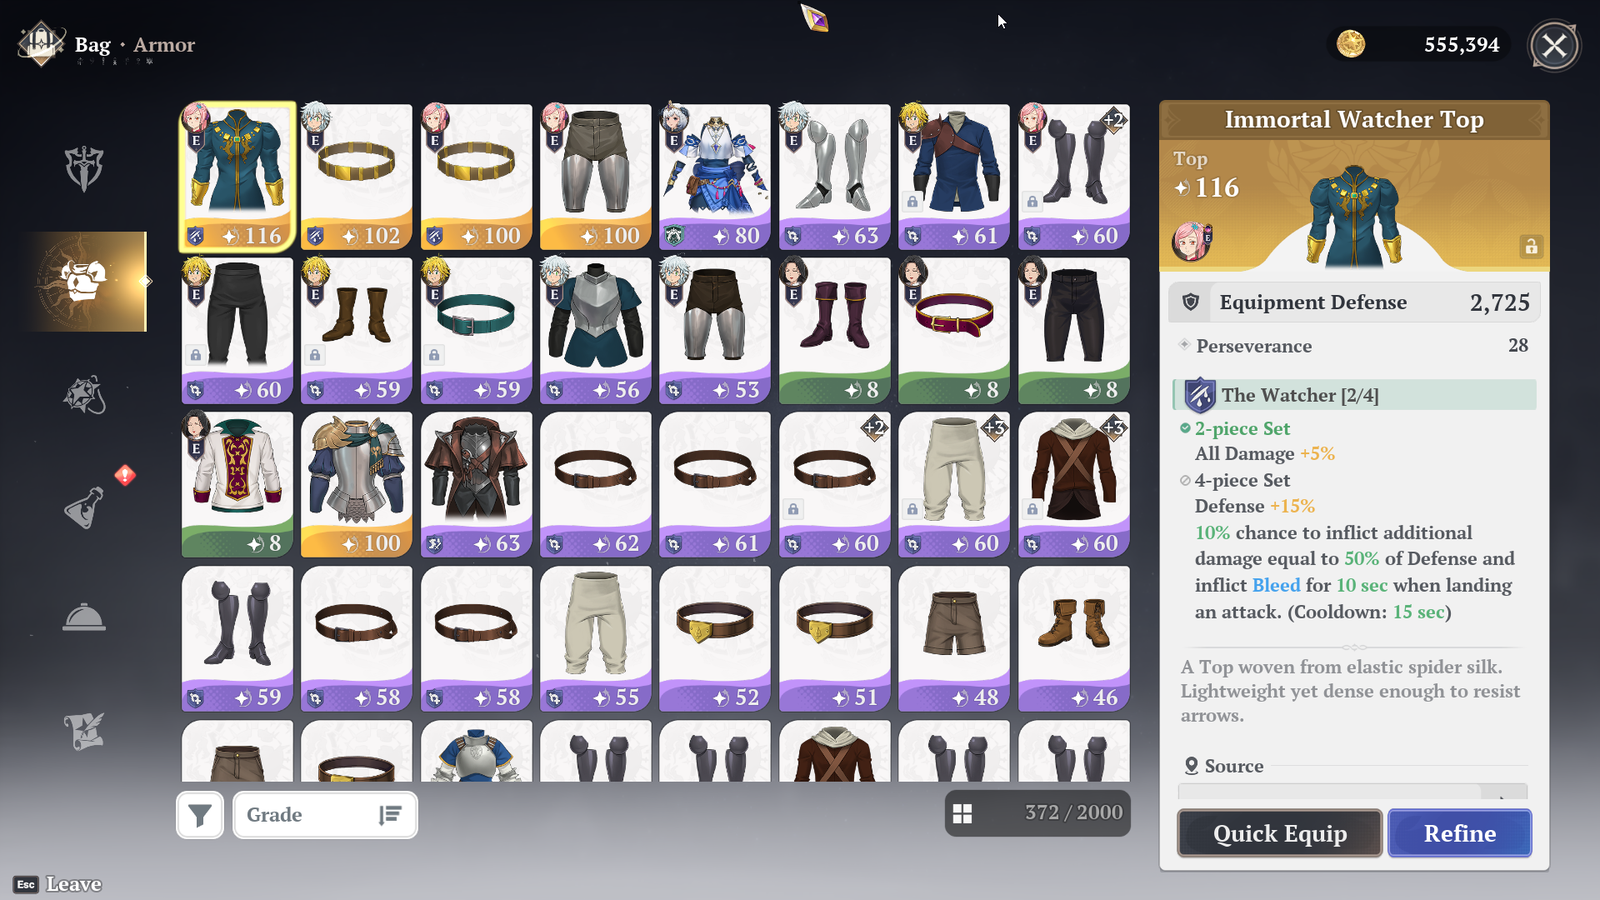Open the Grade sort dropdown
Screen dimensions: 1600x900
pyautogui.click(x=325, y=815)
